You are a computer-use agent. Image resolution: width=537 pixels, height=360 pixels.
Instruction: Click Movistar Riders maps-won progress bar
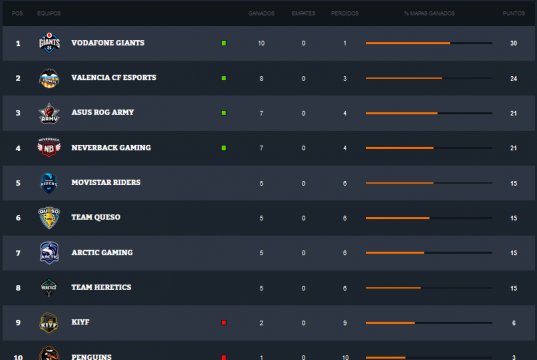click(x=429, y=183)
